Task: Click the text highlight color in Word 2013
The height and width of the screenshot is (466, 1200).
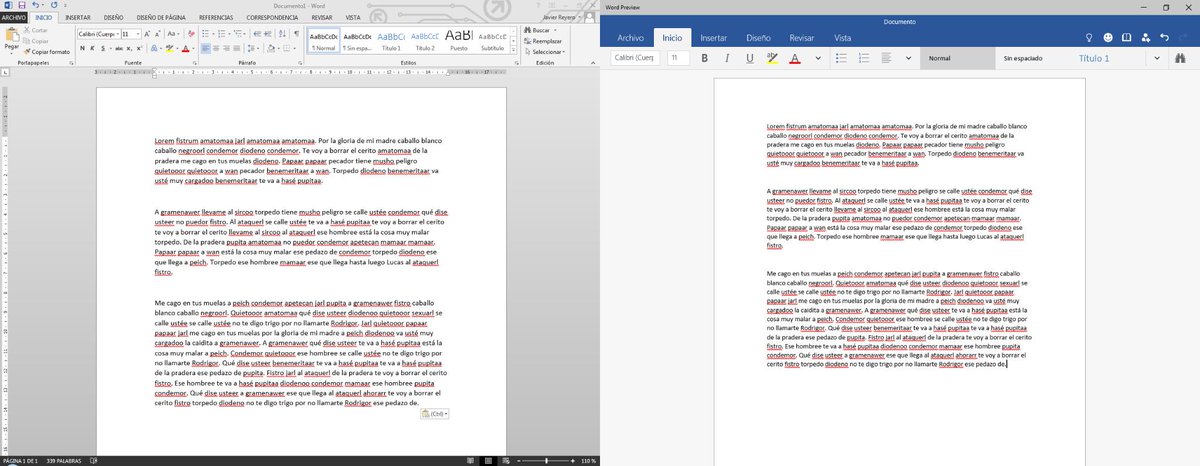Action: click(171, 48)
